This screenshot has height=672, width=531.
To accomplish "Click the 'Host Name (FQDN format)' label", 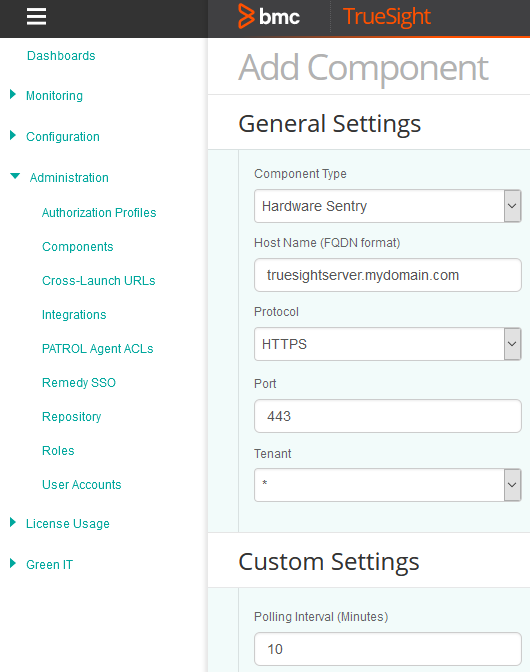I will click(x=327, y=243).
